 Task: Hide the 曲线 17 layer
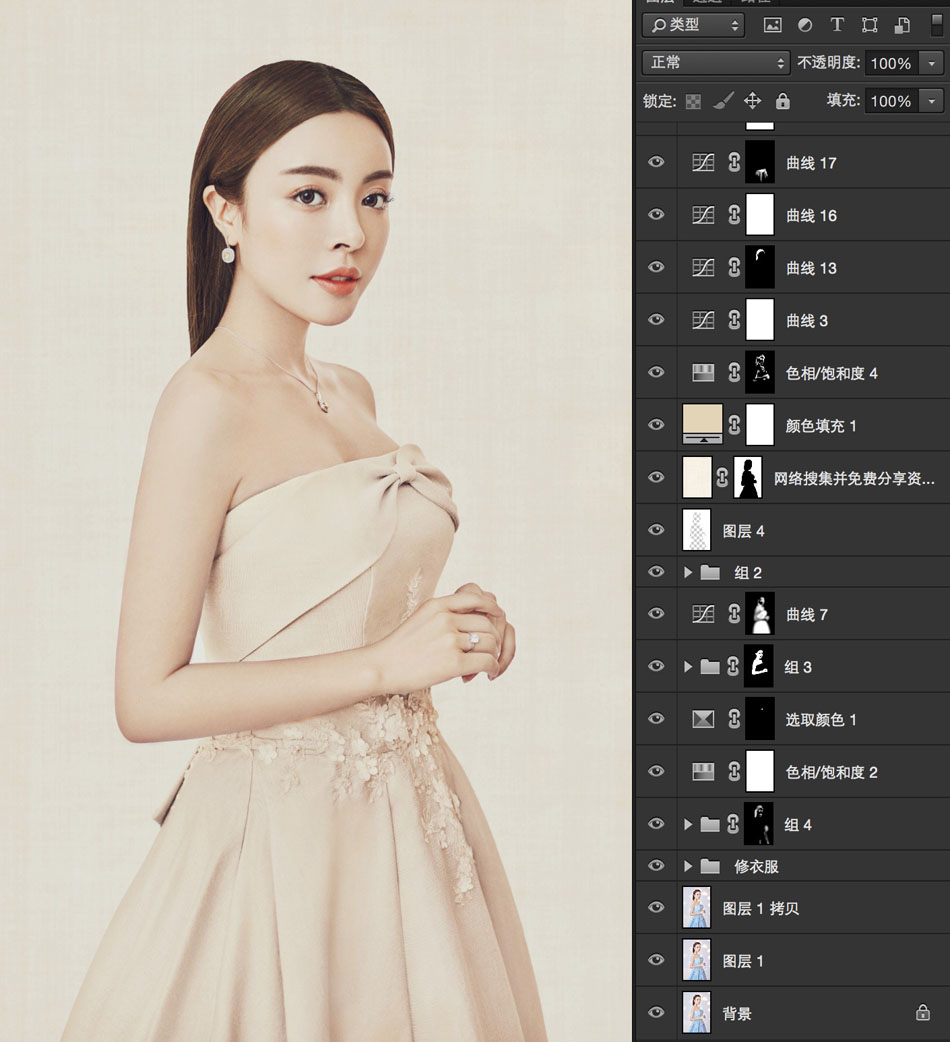pos(656,162)
